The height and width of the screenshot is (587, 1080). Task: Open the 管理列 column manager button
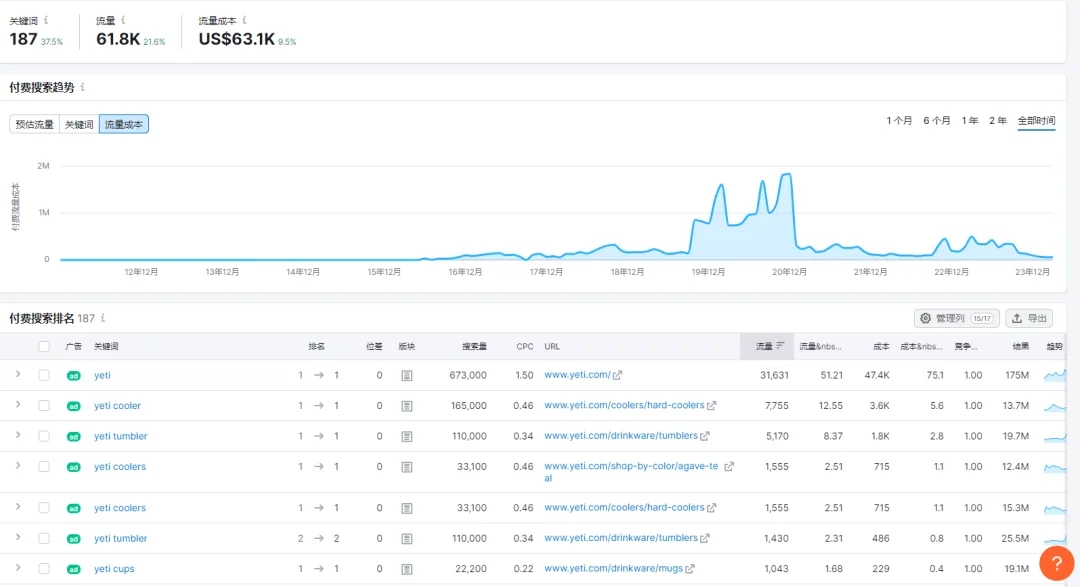[956, 318]
